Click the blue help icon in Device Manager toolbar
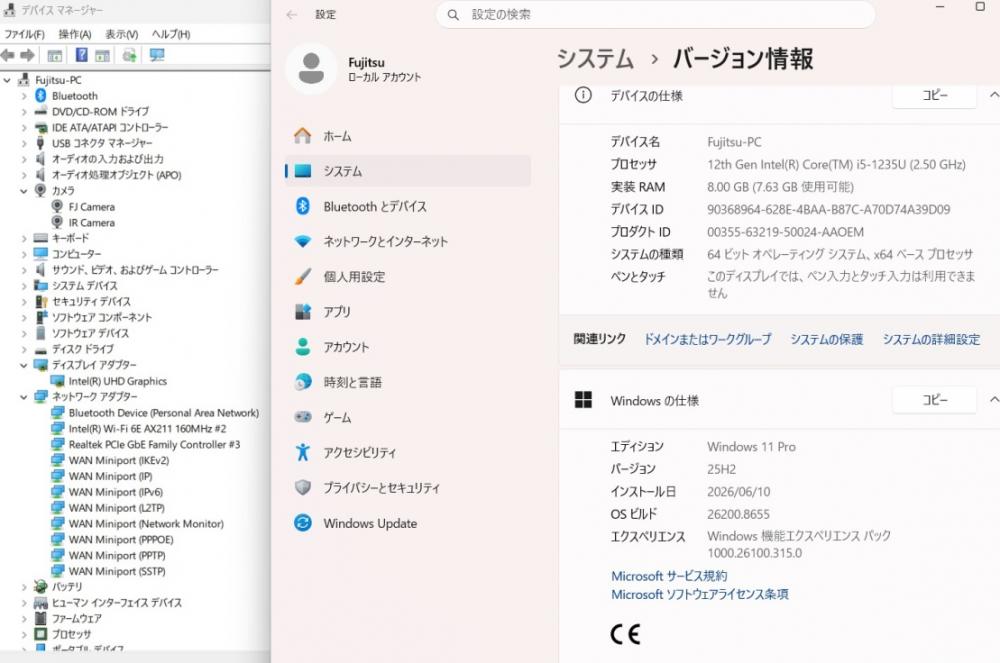This screenshot has width=1000, height=663. click(x=82, y=55)
